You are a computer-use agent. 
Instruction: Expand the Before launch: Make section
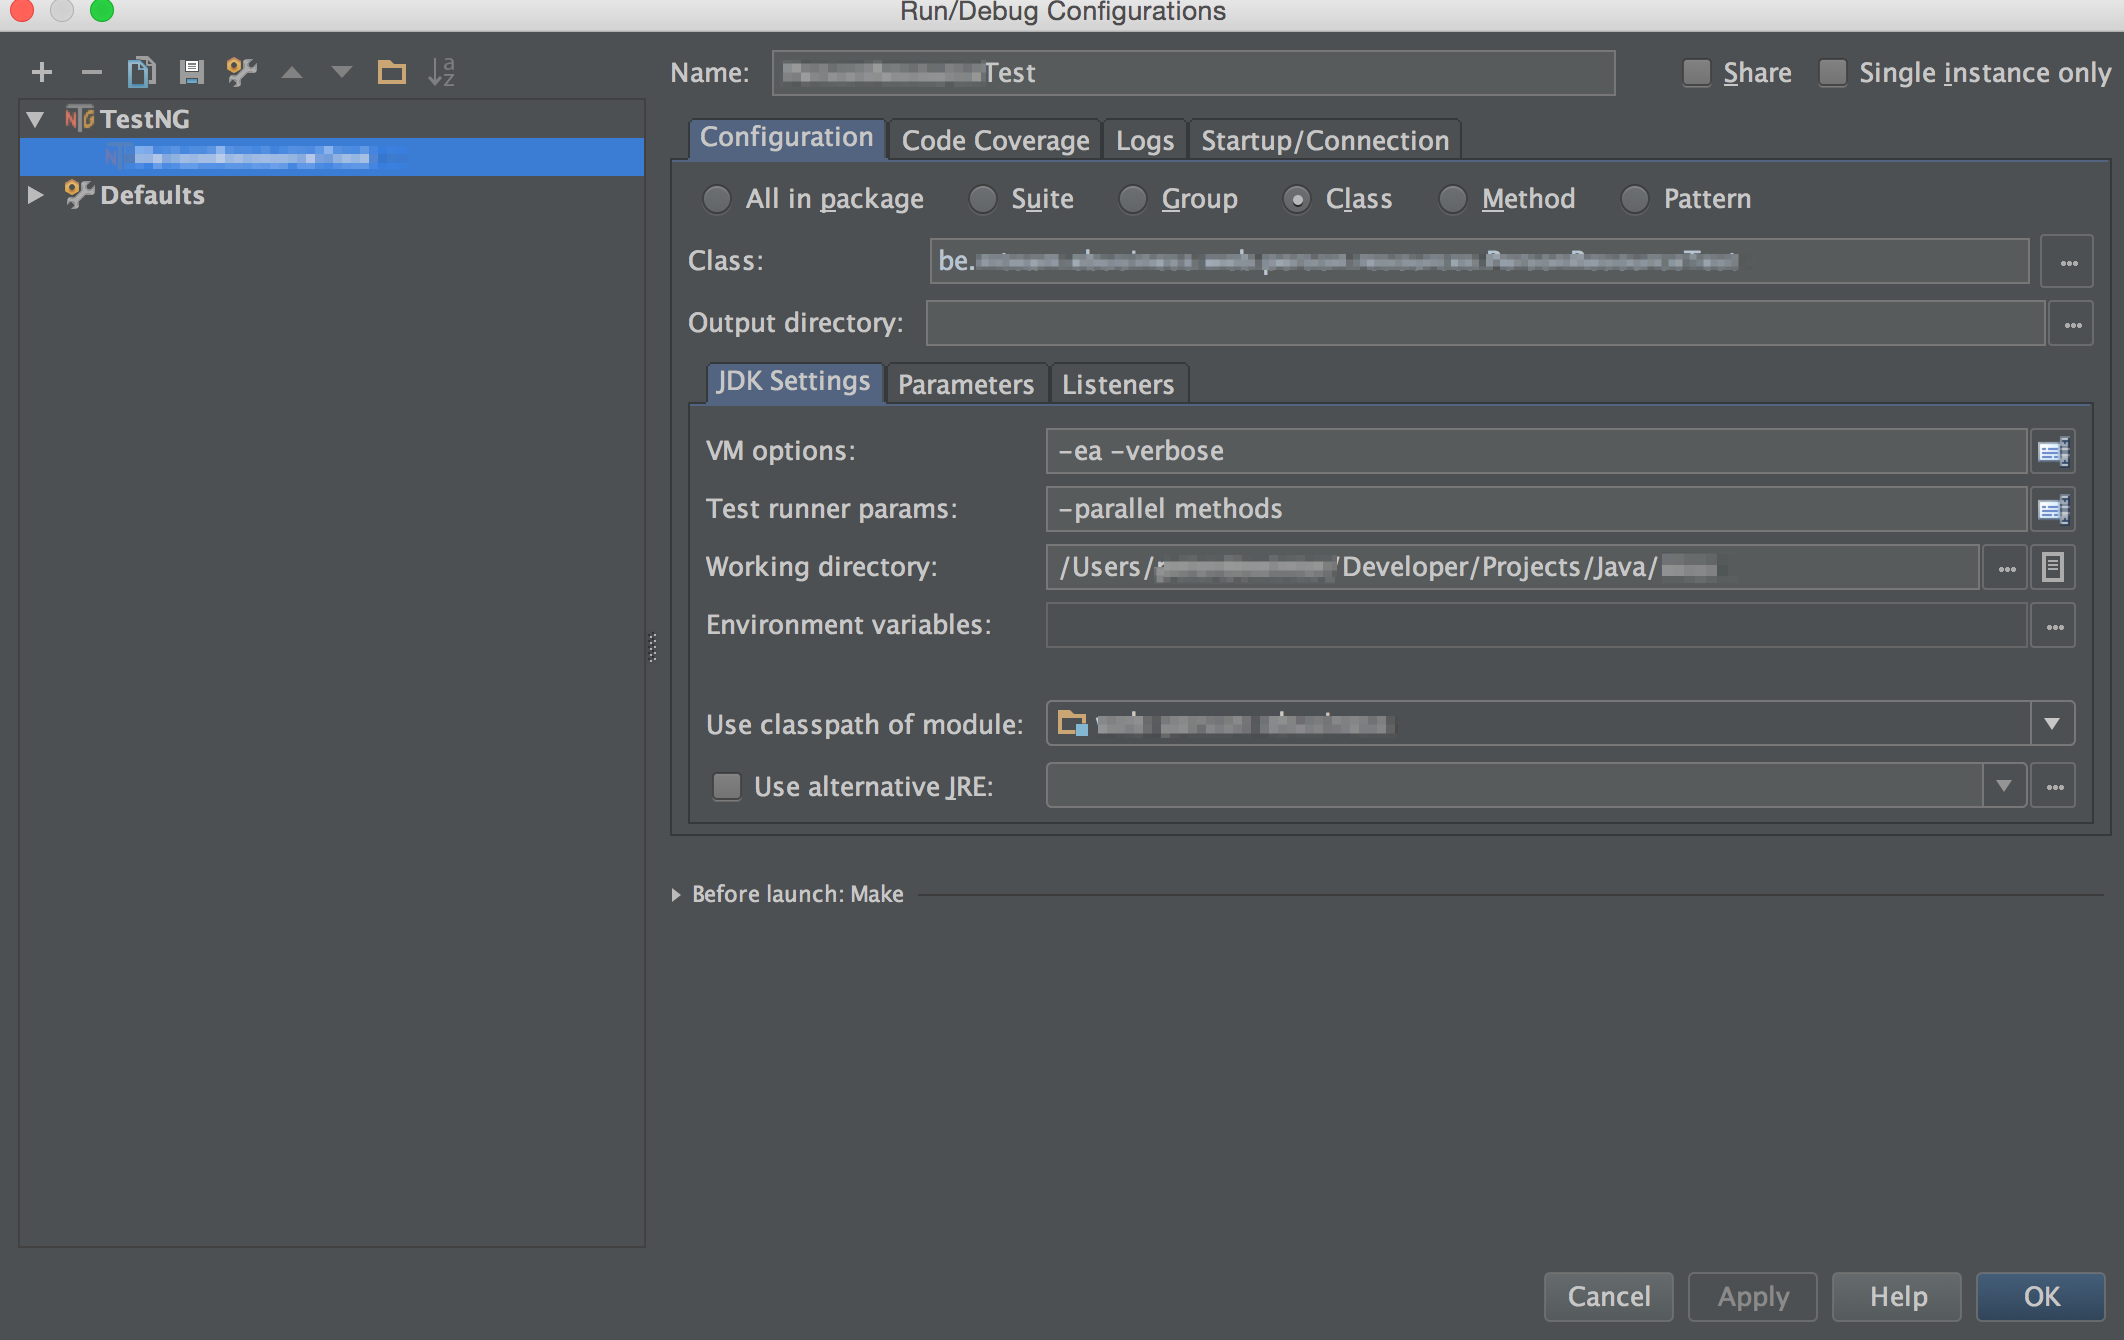pyautogui.click(x=676, y=894)
